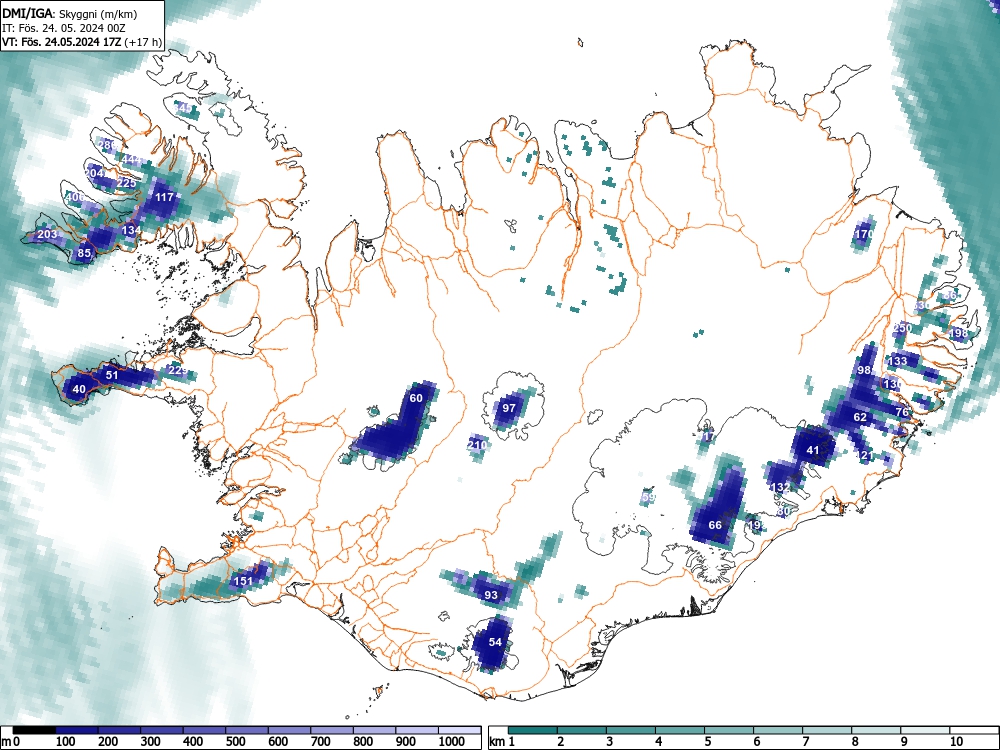This screenshot has width=1000, height=750.
Task: Click the visibility value 117 in the Westfjords
Action: tap(165, 197)
